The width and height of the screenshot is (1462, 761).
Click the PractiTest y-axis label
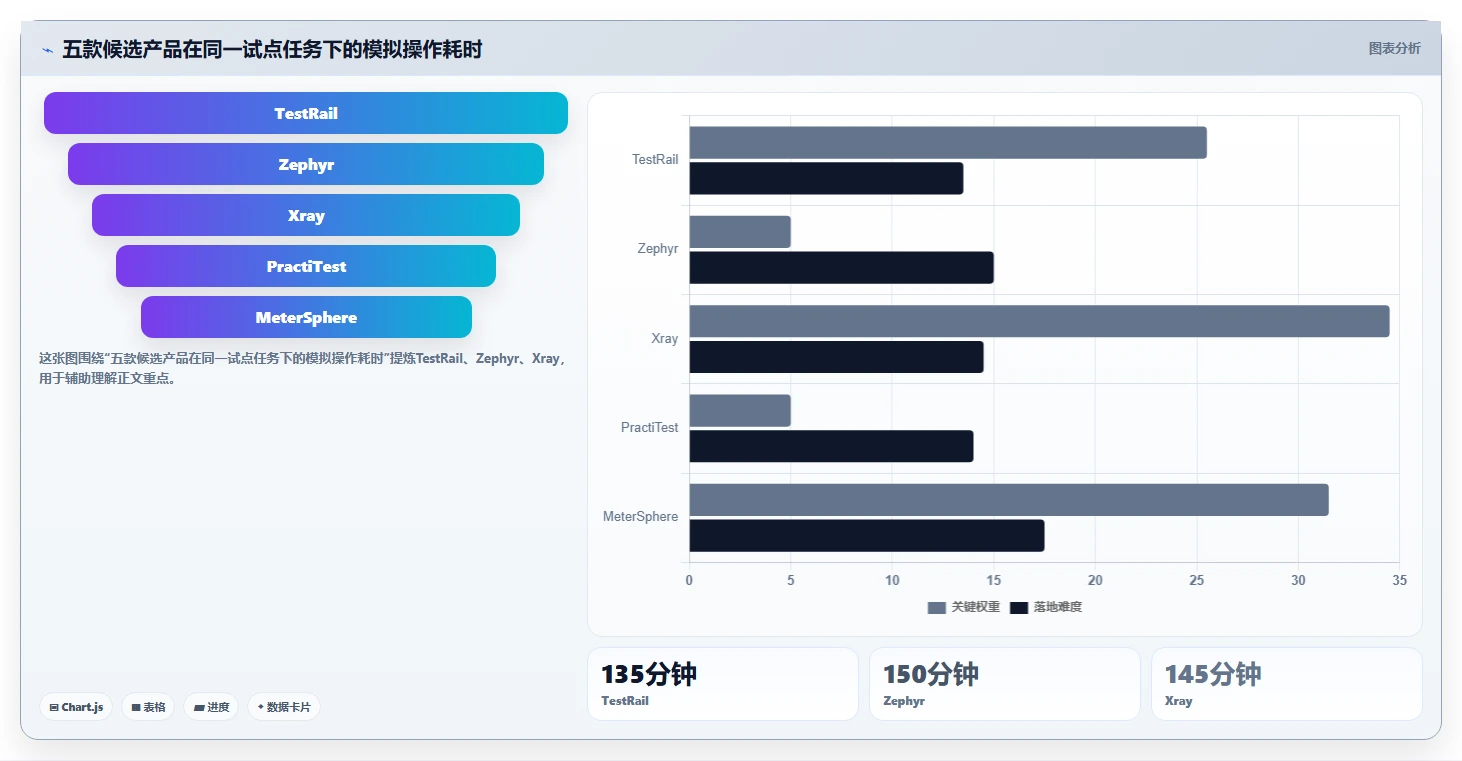650,427
